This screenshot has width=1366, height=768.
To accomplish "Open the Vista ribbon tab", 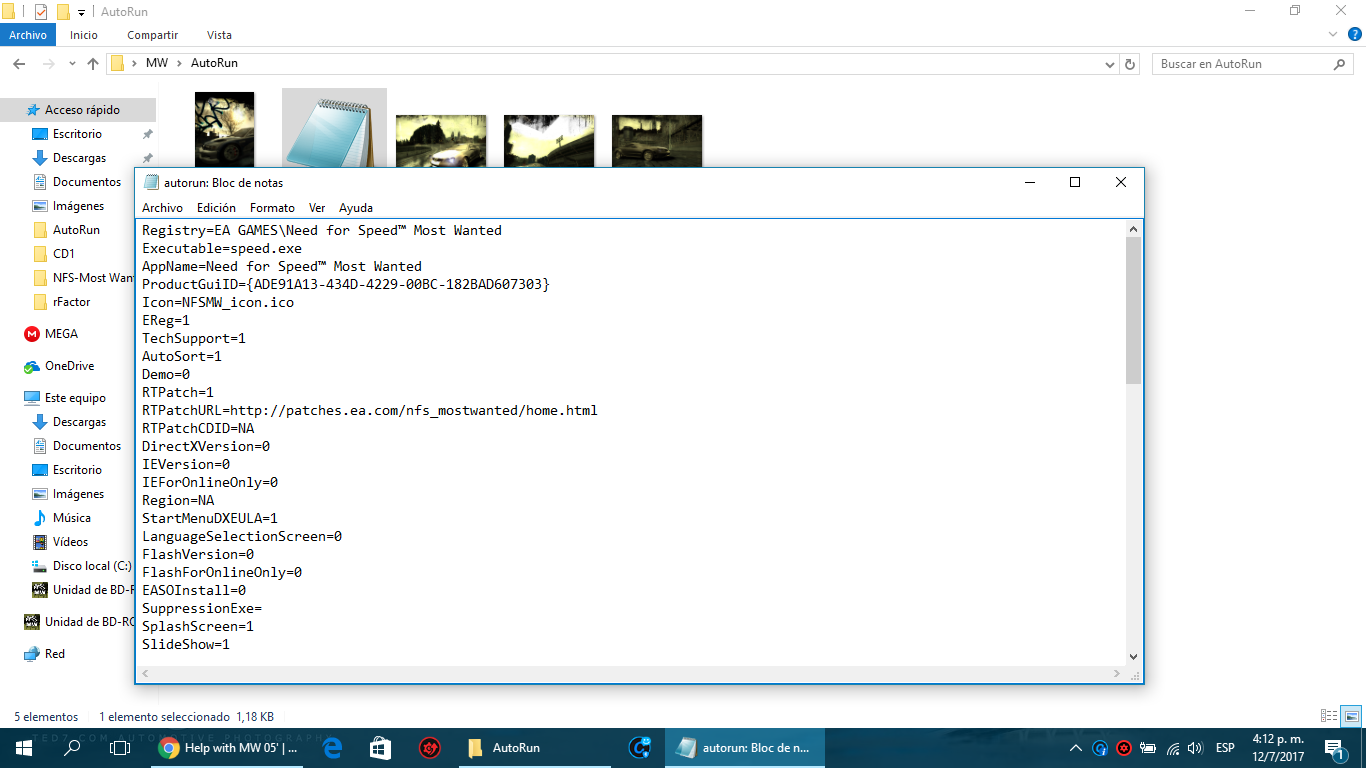I will [219, 35].
